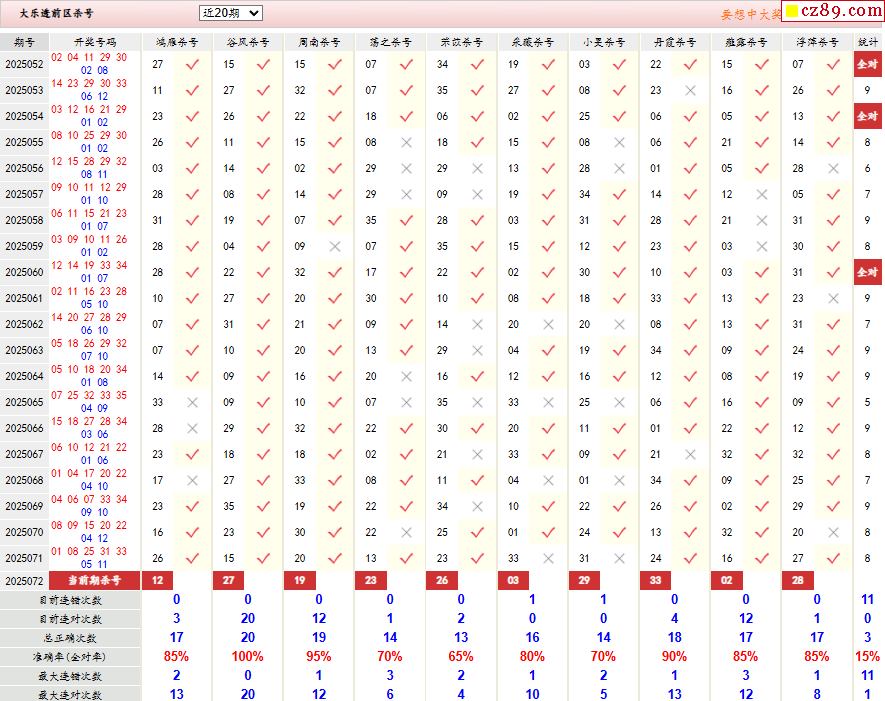The image size is (885, 701).
Task: Click the X beside 17 in row 2025068
Action: tap(193, 480)
